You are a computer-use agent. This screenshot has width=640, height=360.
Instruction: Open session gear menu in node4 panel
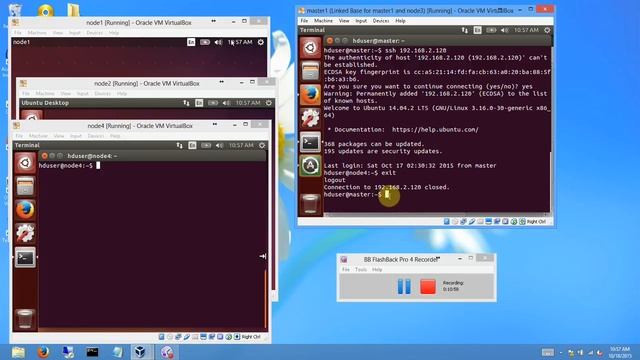pos(262,145)
